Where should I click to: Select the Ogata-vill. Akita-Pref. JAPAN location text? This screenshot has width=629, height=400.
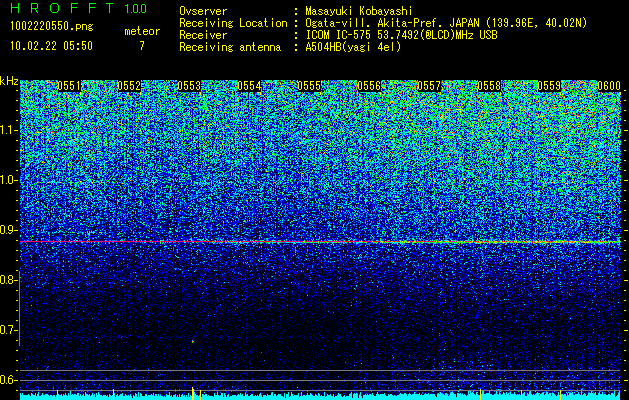coord(446,23)
